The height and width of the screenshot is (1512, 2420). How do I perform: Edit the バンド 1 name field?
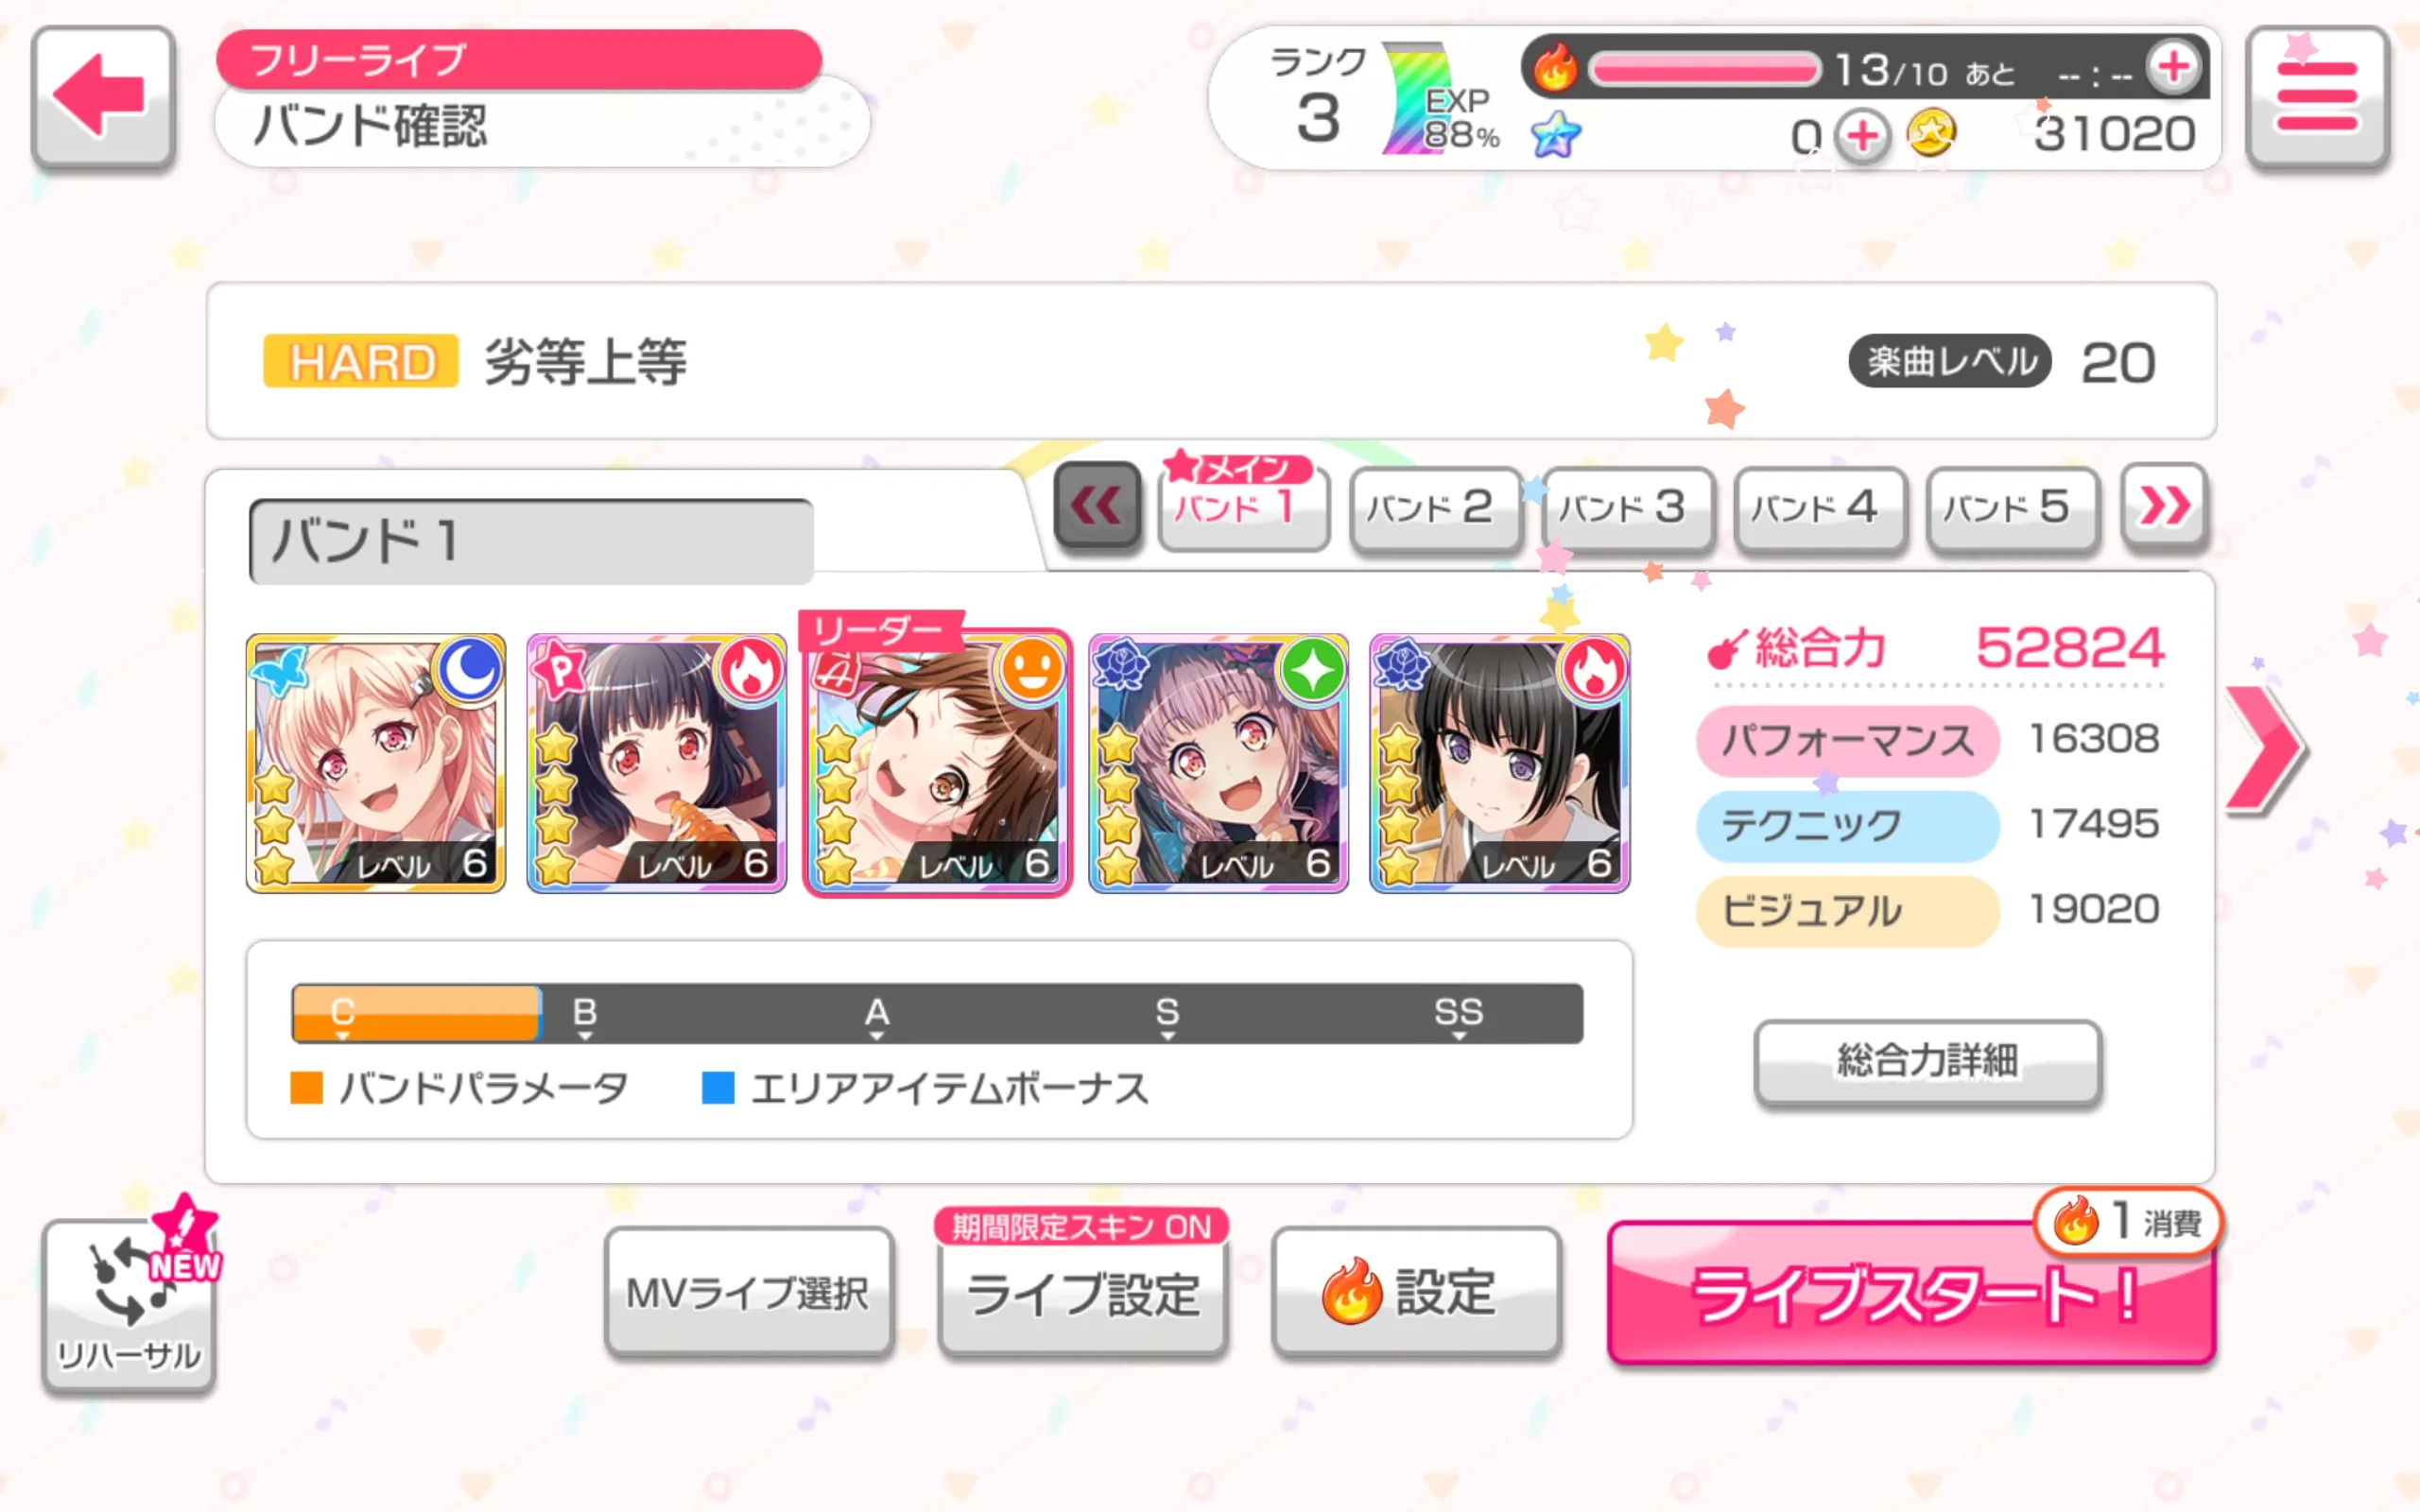click(x=531, y=541)
